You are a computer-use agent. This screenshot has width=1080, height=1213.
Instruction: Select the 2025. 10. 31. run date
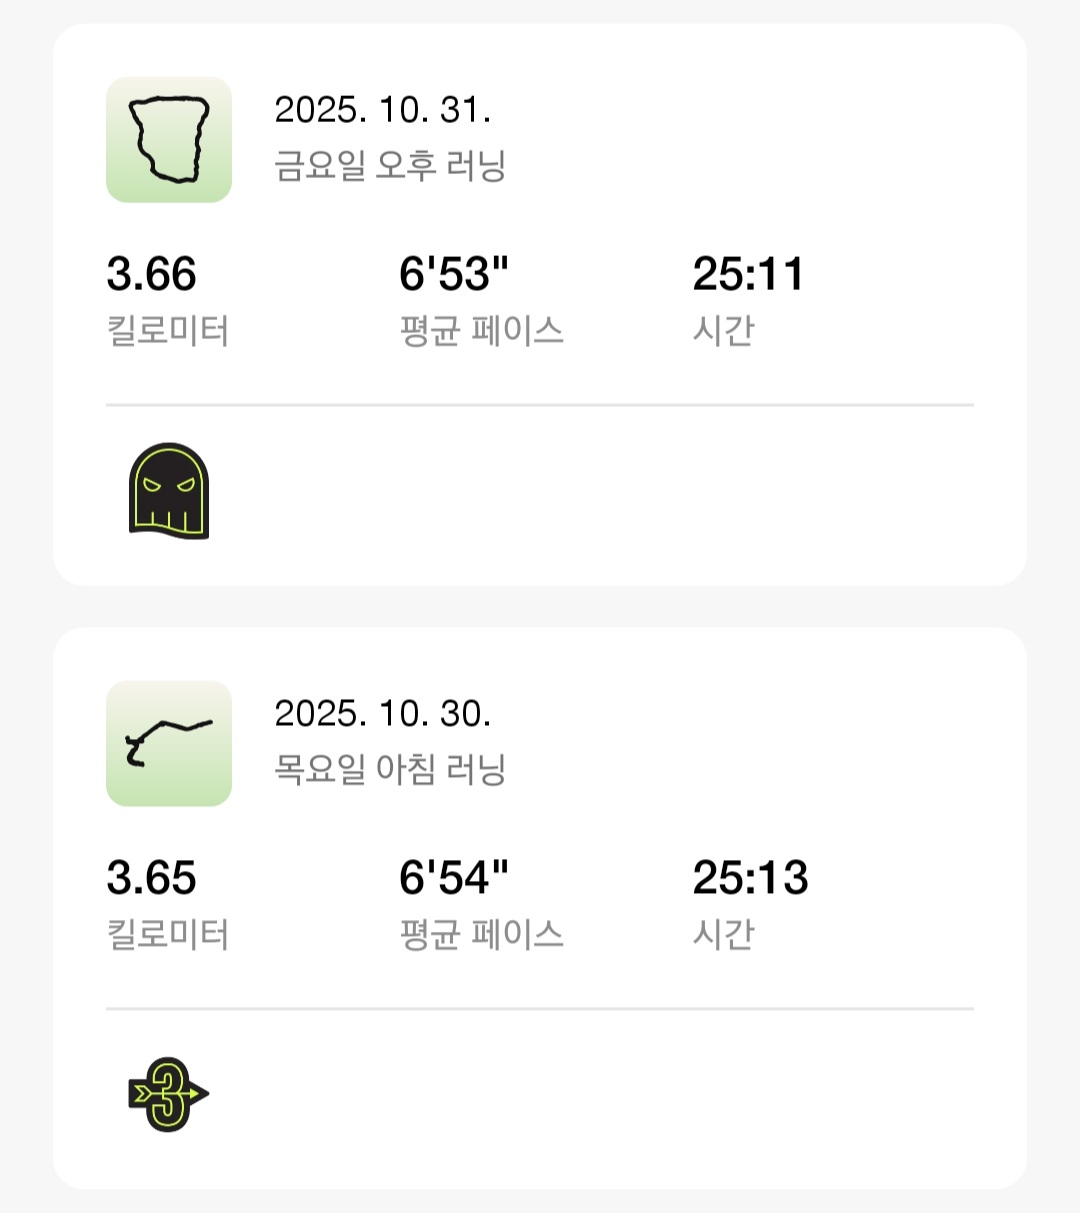(x=382, y=110)
